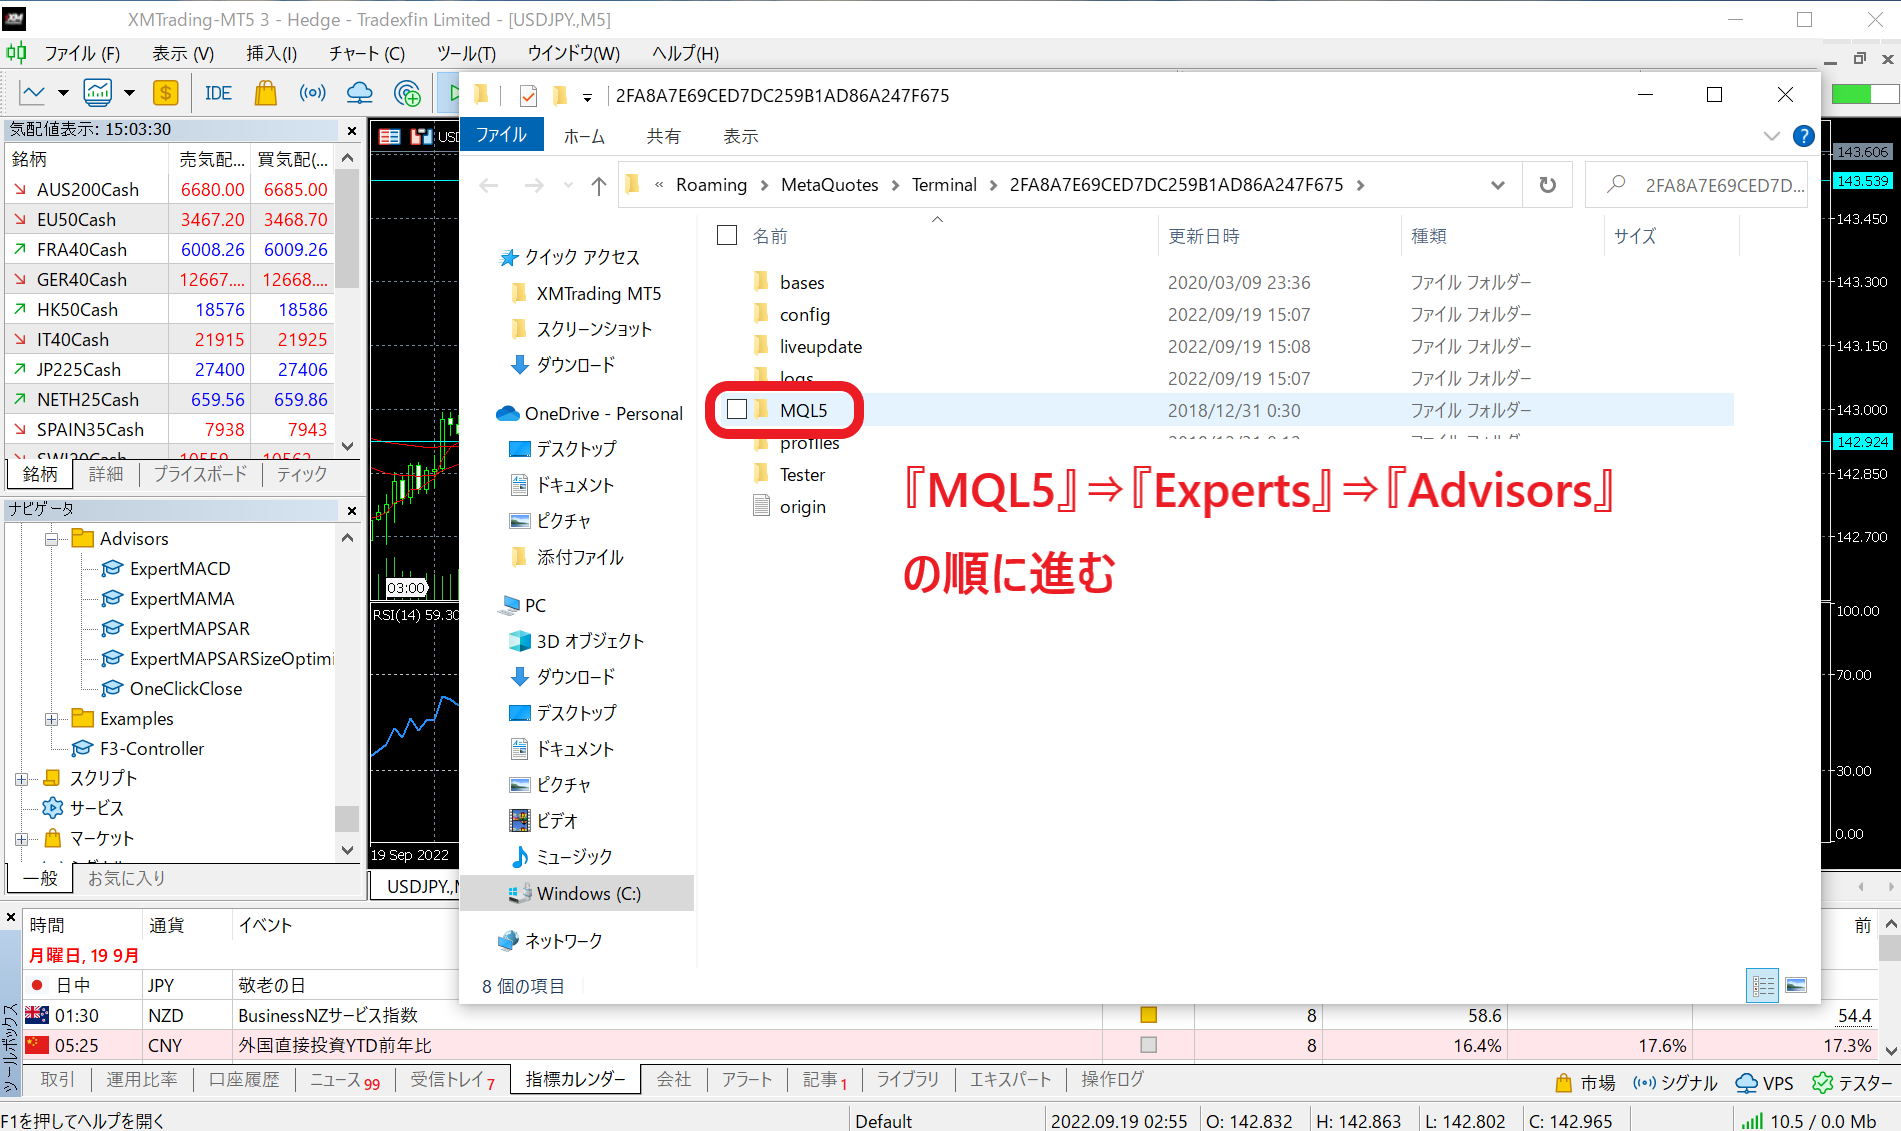This screenshot has height=1131, width=1901.
Task: Tick the checkbox next to MQL5 folder
Action: pos(737,409)
